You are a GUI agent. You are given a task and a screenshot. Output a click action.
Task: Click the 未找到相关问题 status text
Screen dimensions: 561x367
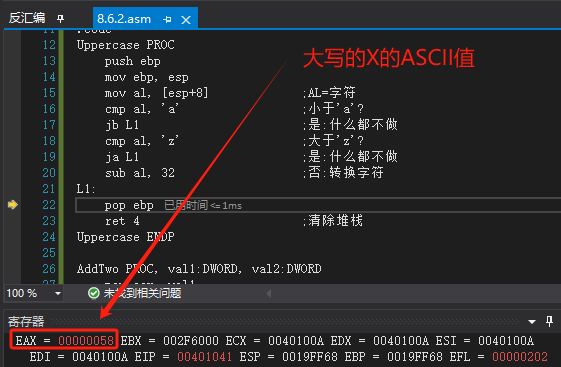click(x=142, y=293)
